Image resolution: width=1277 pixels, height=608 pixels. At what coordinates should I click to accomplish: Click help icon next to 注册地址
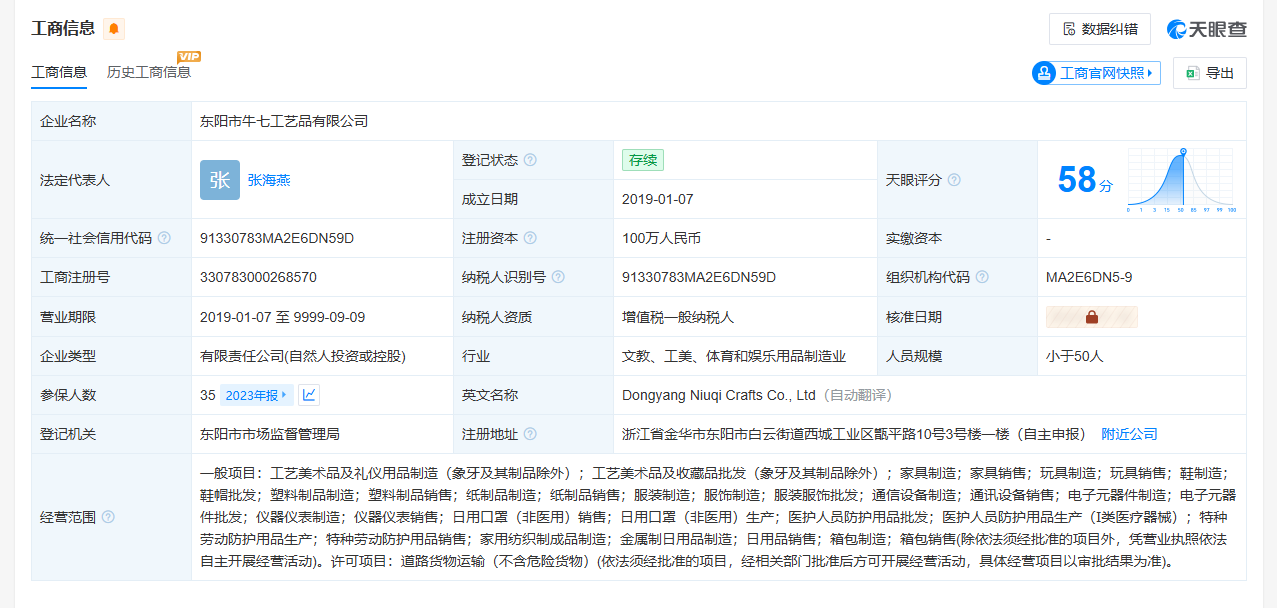coord(530,434)
